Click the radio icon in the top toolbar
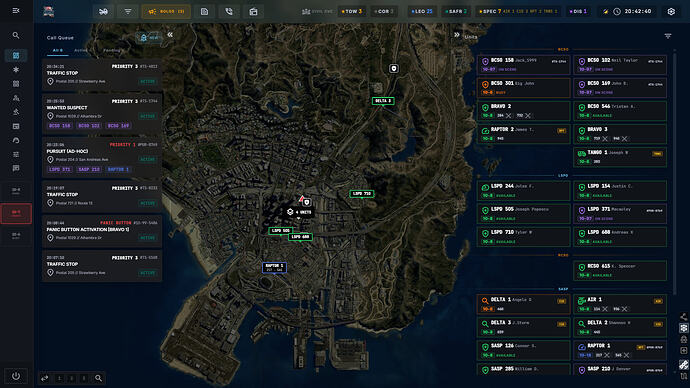Viewport: 690px width, 388px height. (253, 11)
